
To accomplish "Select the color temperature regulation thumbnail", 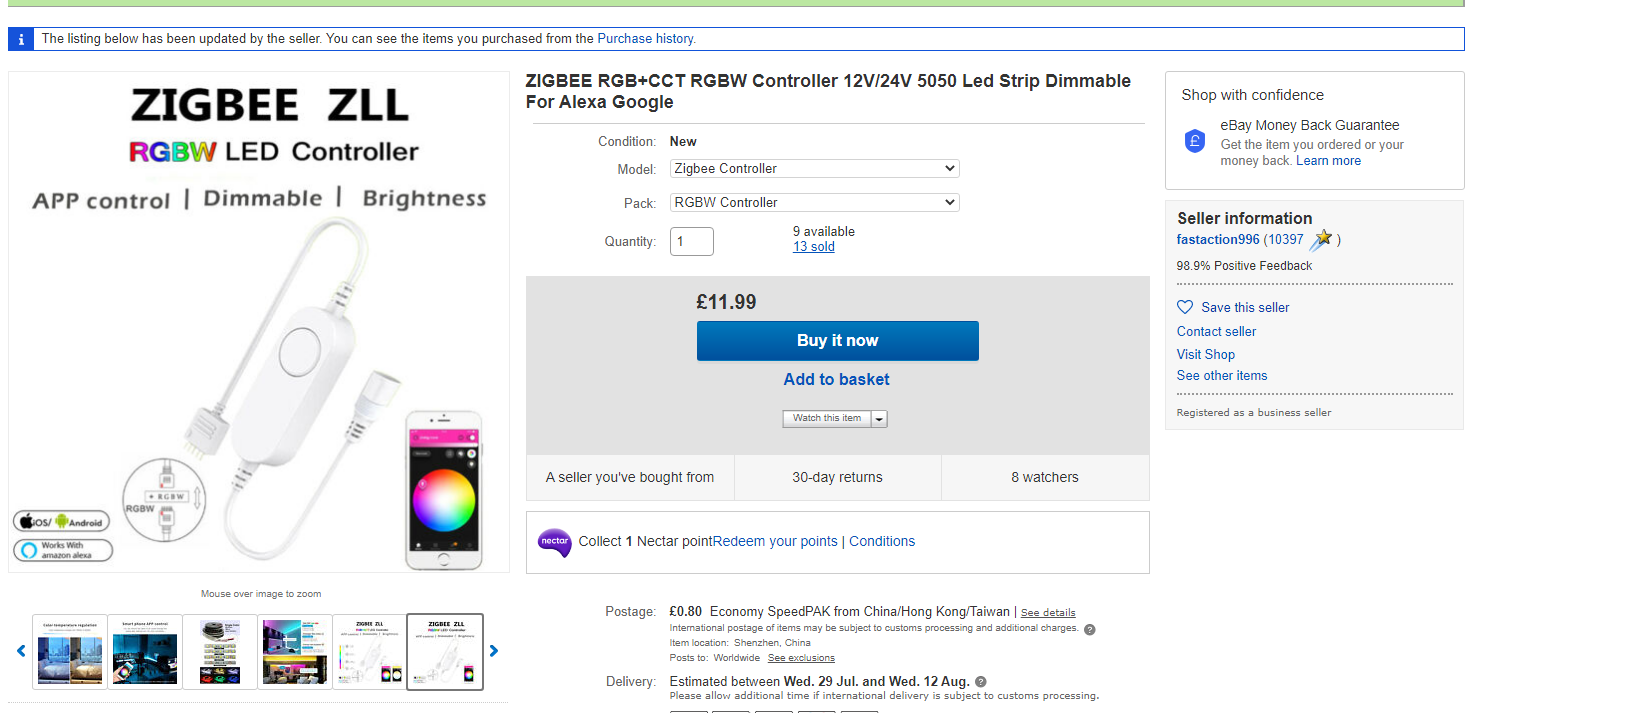I will coord(70,652).
